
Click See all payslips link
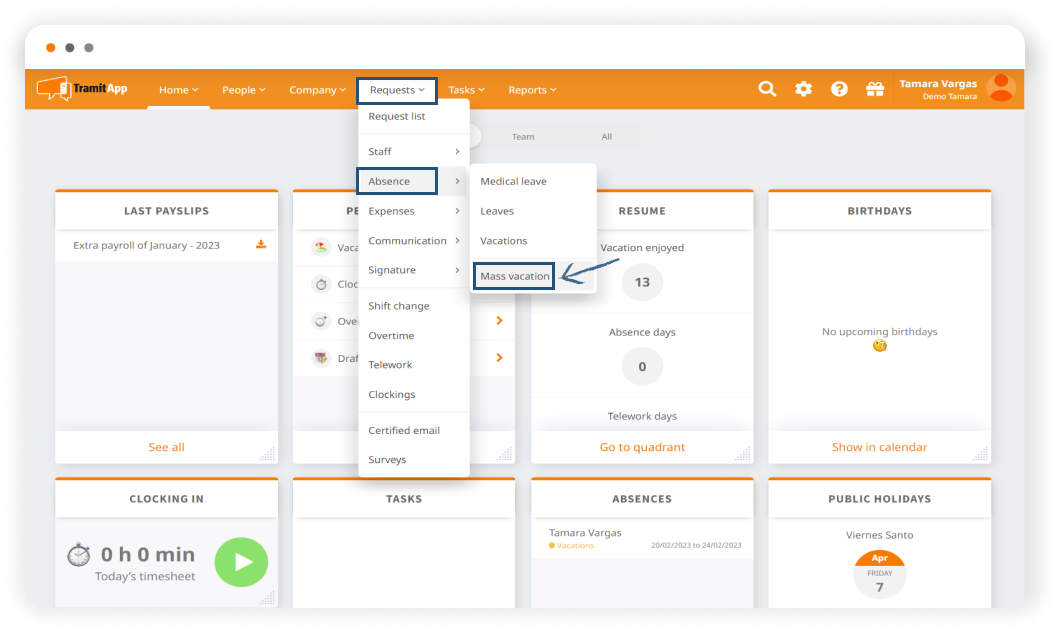pos(166,447)
